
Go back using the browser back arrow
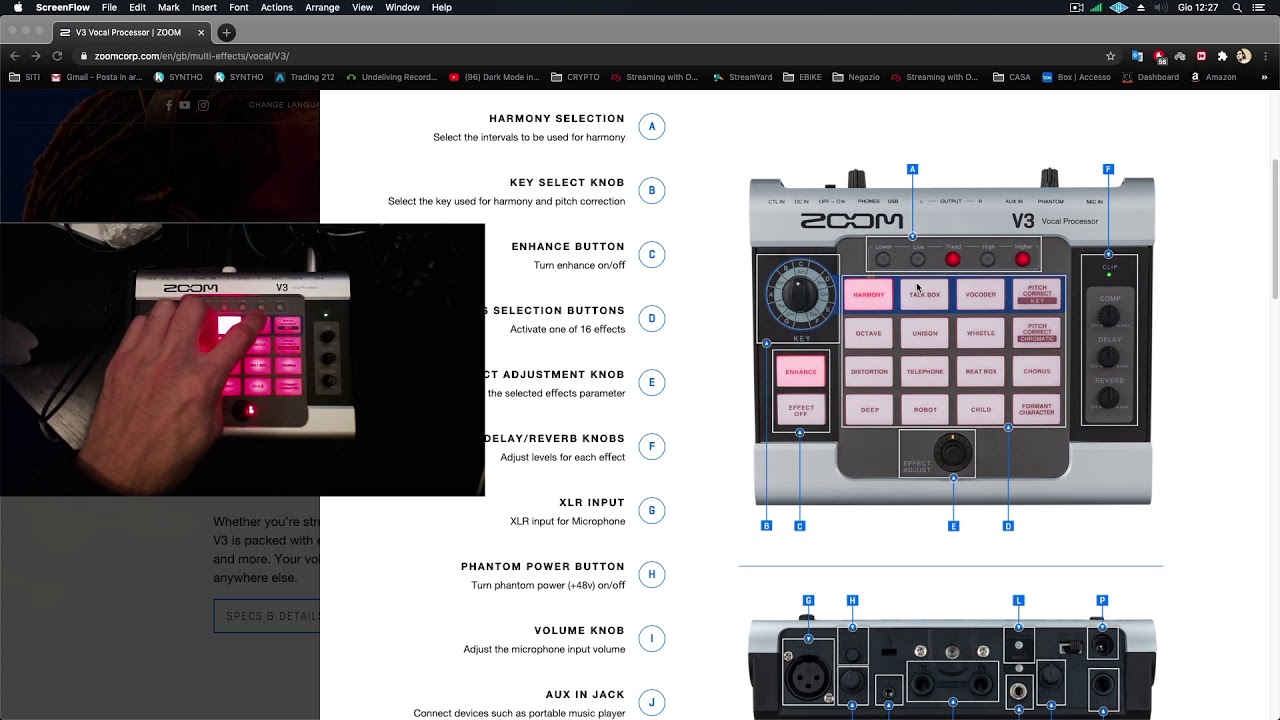pos(14,56)
